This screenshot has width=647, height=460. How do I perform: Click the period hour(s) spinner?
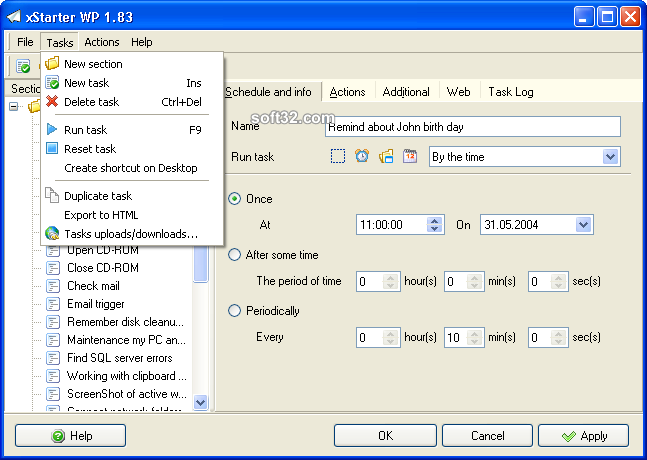390,281
